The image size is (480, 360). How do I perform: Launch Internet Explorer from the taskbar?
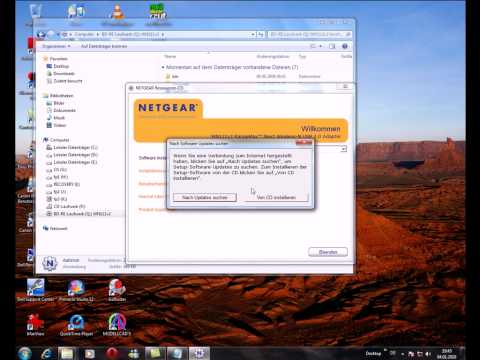(x=48, y=353)
